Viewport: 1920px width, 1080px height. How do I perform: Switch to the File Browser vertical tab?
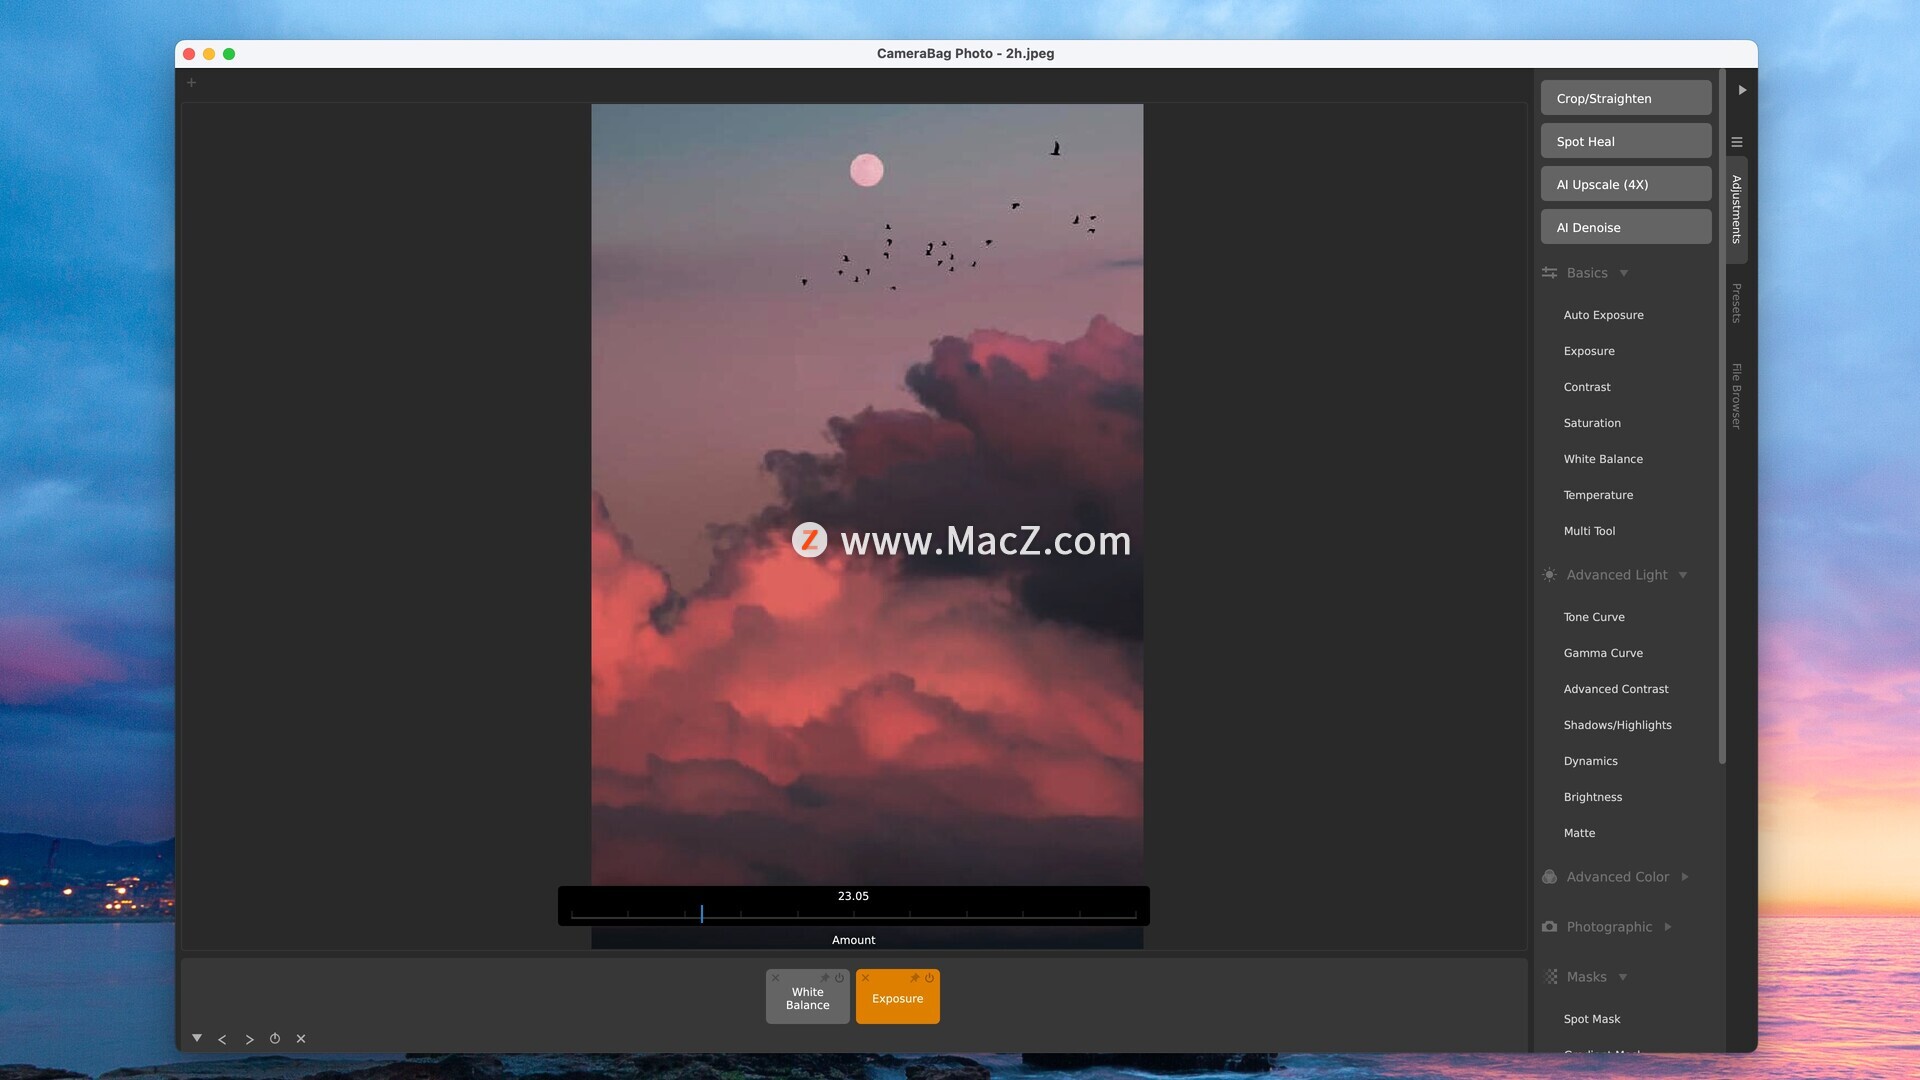tap(1737, 396)
